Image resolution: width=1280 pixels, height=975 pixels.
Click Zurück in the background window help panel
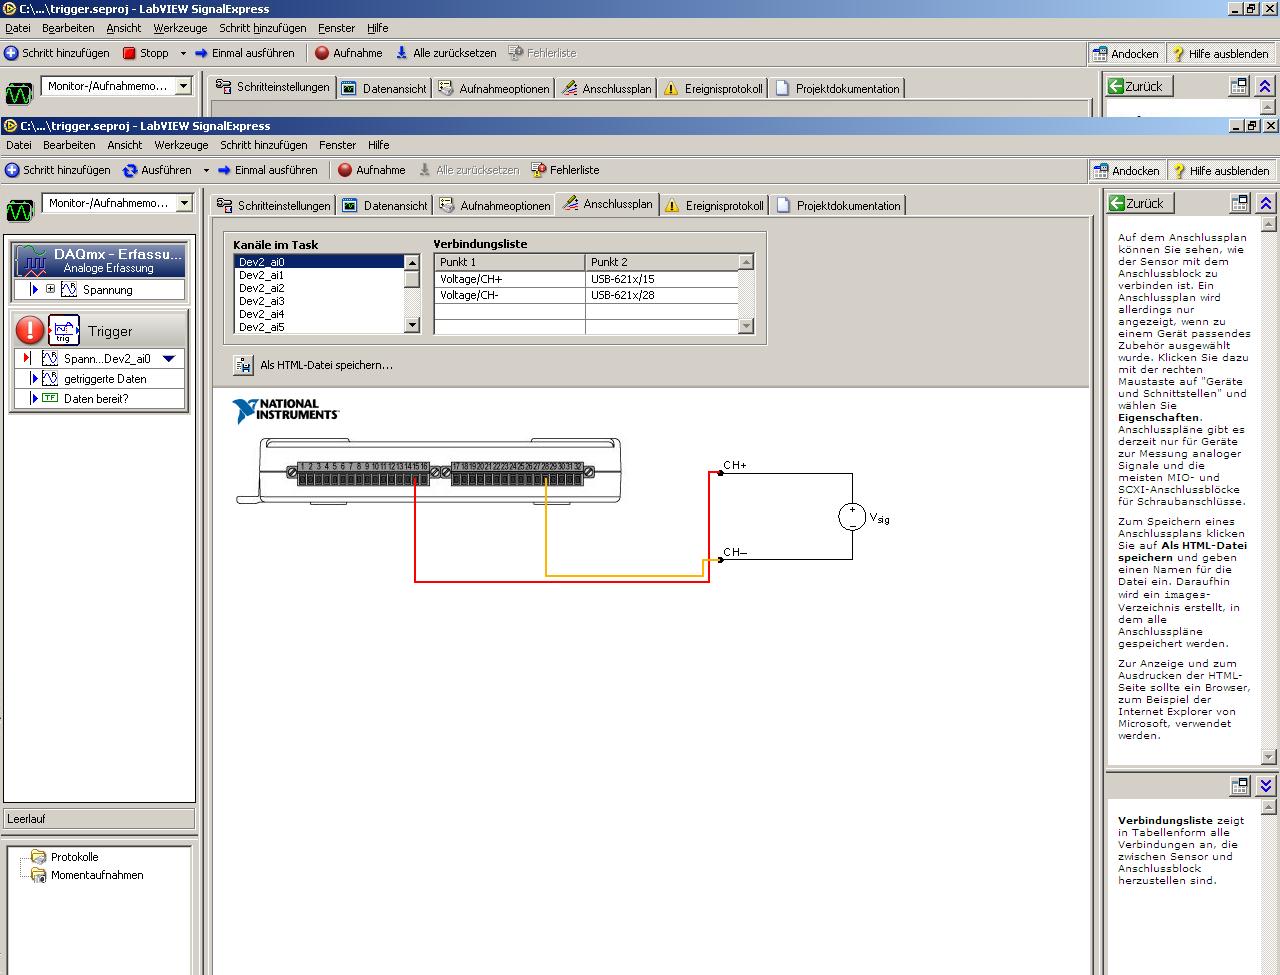tap(1140, 86)
